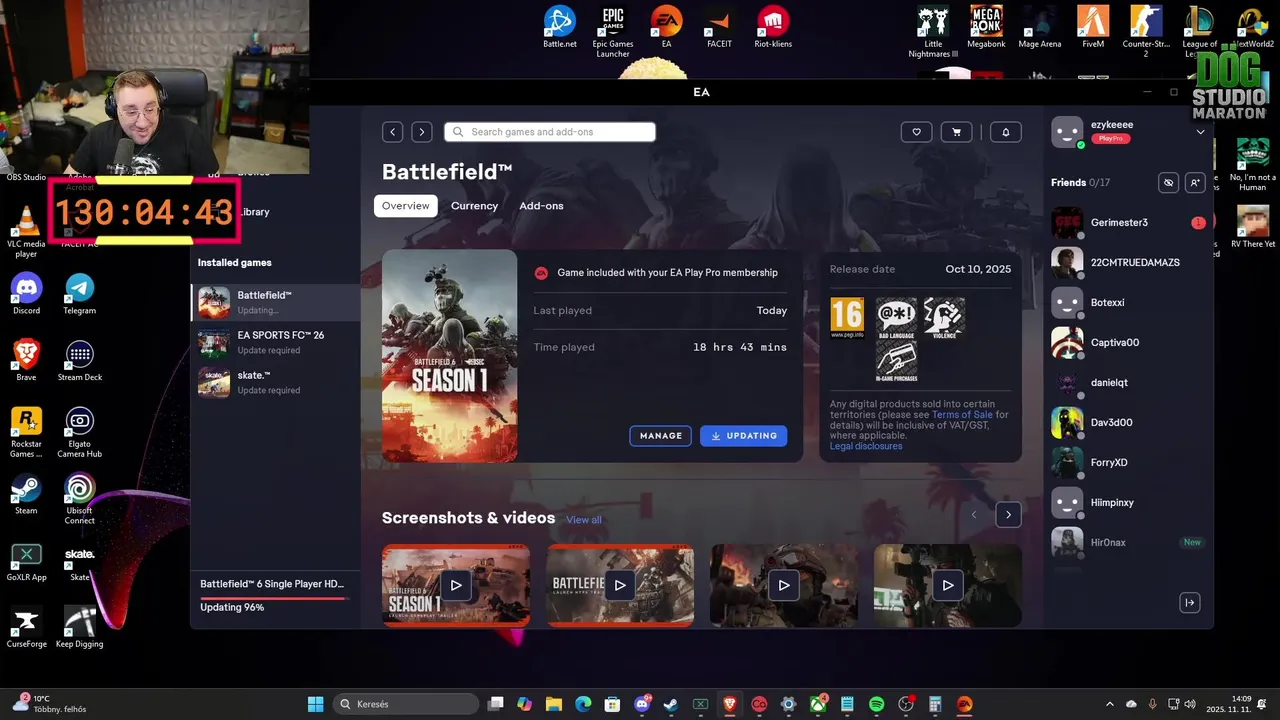Open the Terms of Sale link
Viewport: 1280px width, 720px height.
point(962,415)
